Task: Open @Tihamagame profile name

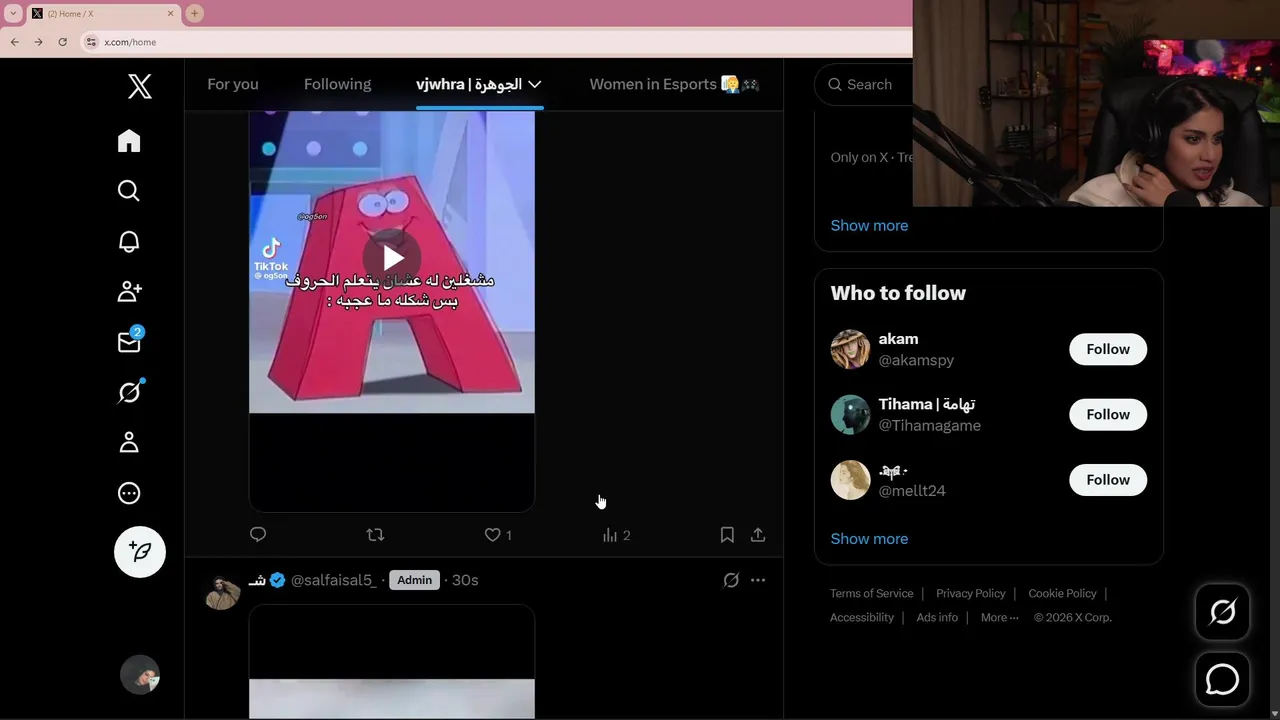Action: [926, 404]
